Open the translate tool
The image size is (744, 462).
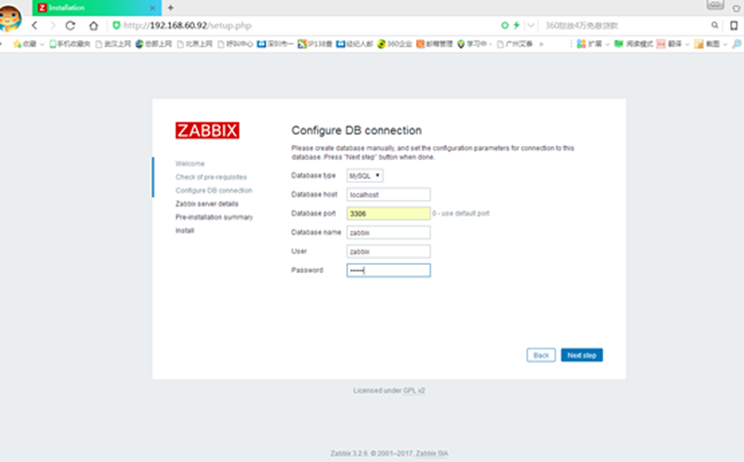(x=669, y=44)
